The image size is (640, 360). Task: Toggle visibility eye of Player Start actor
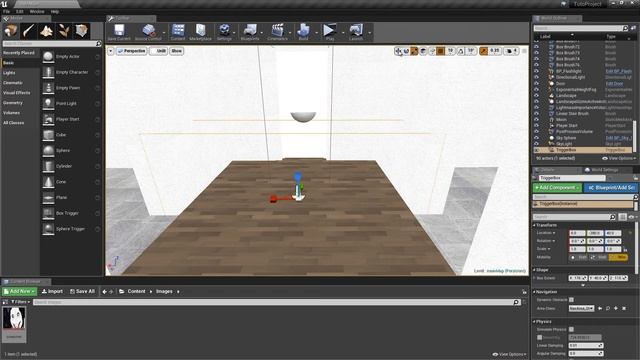[536, 126]
